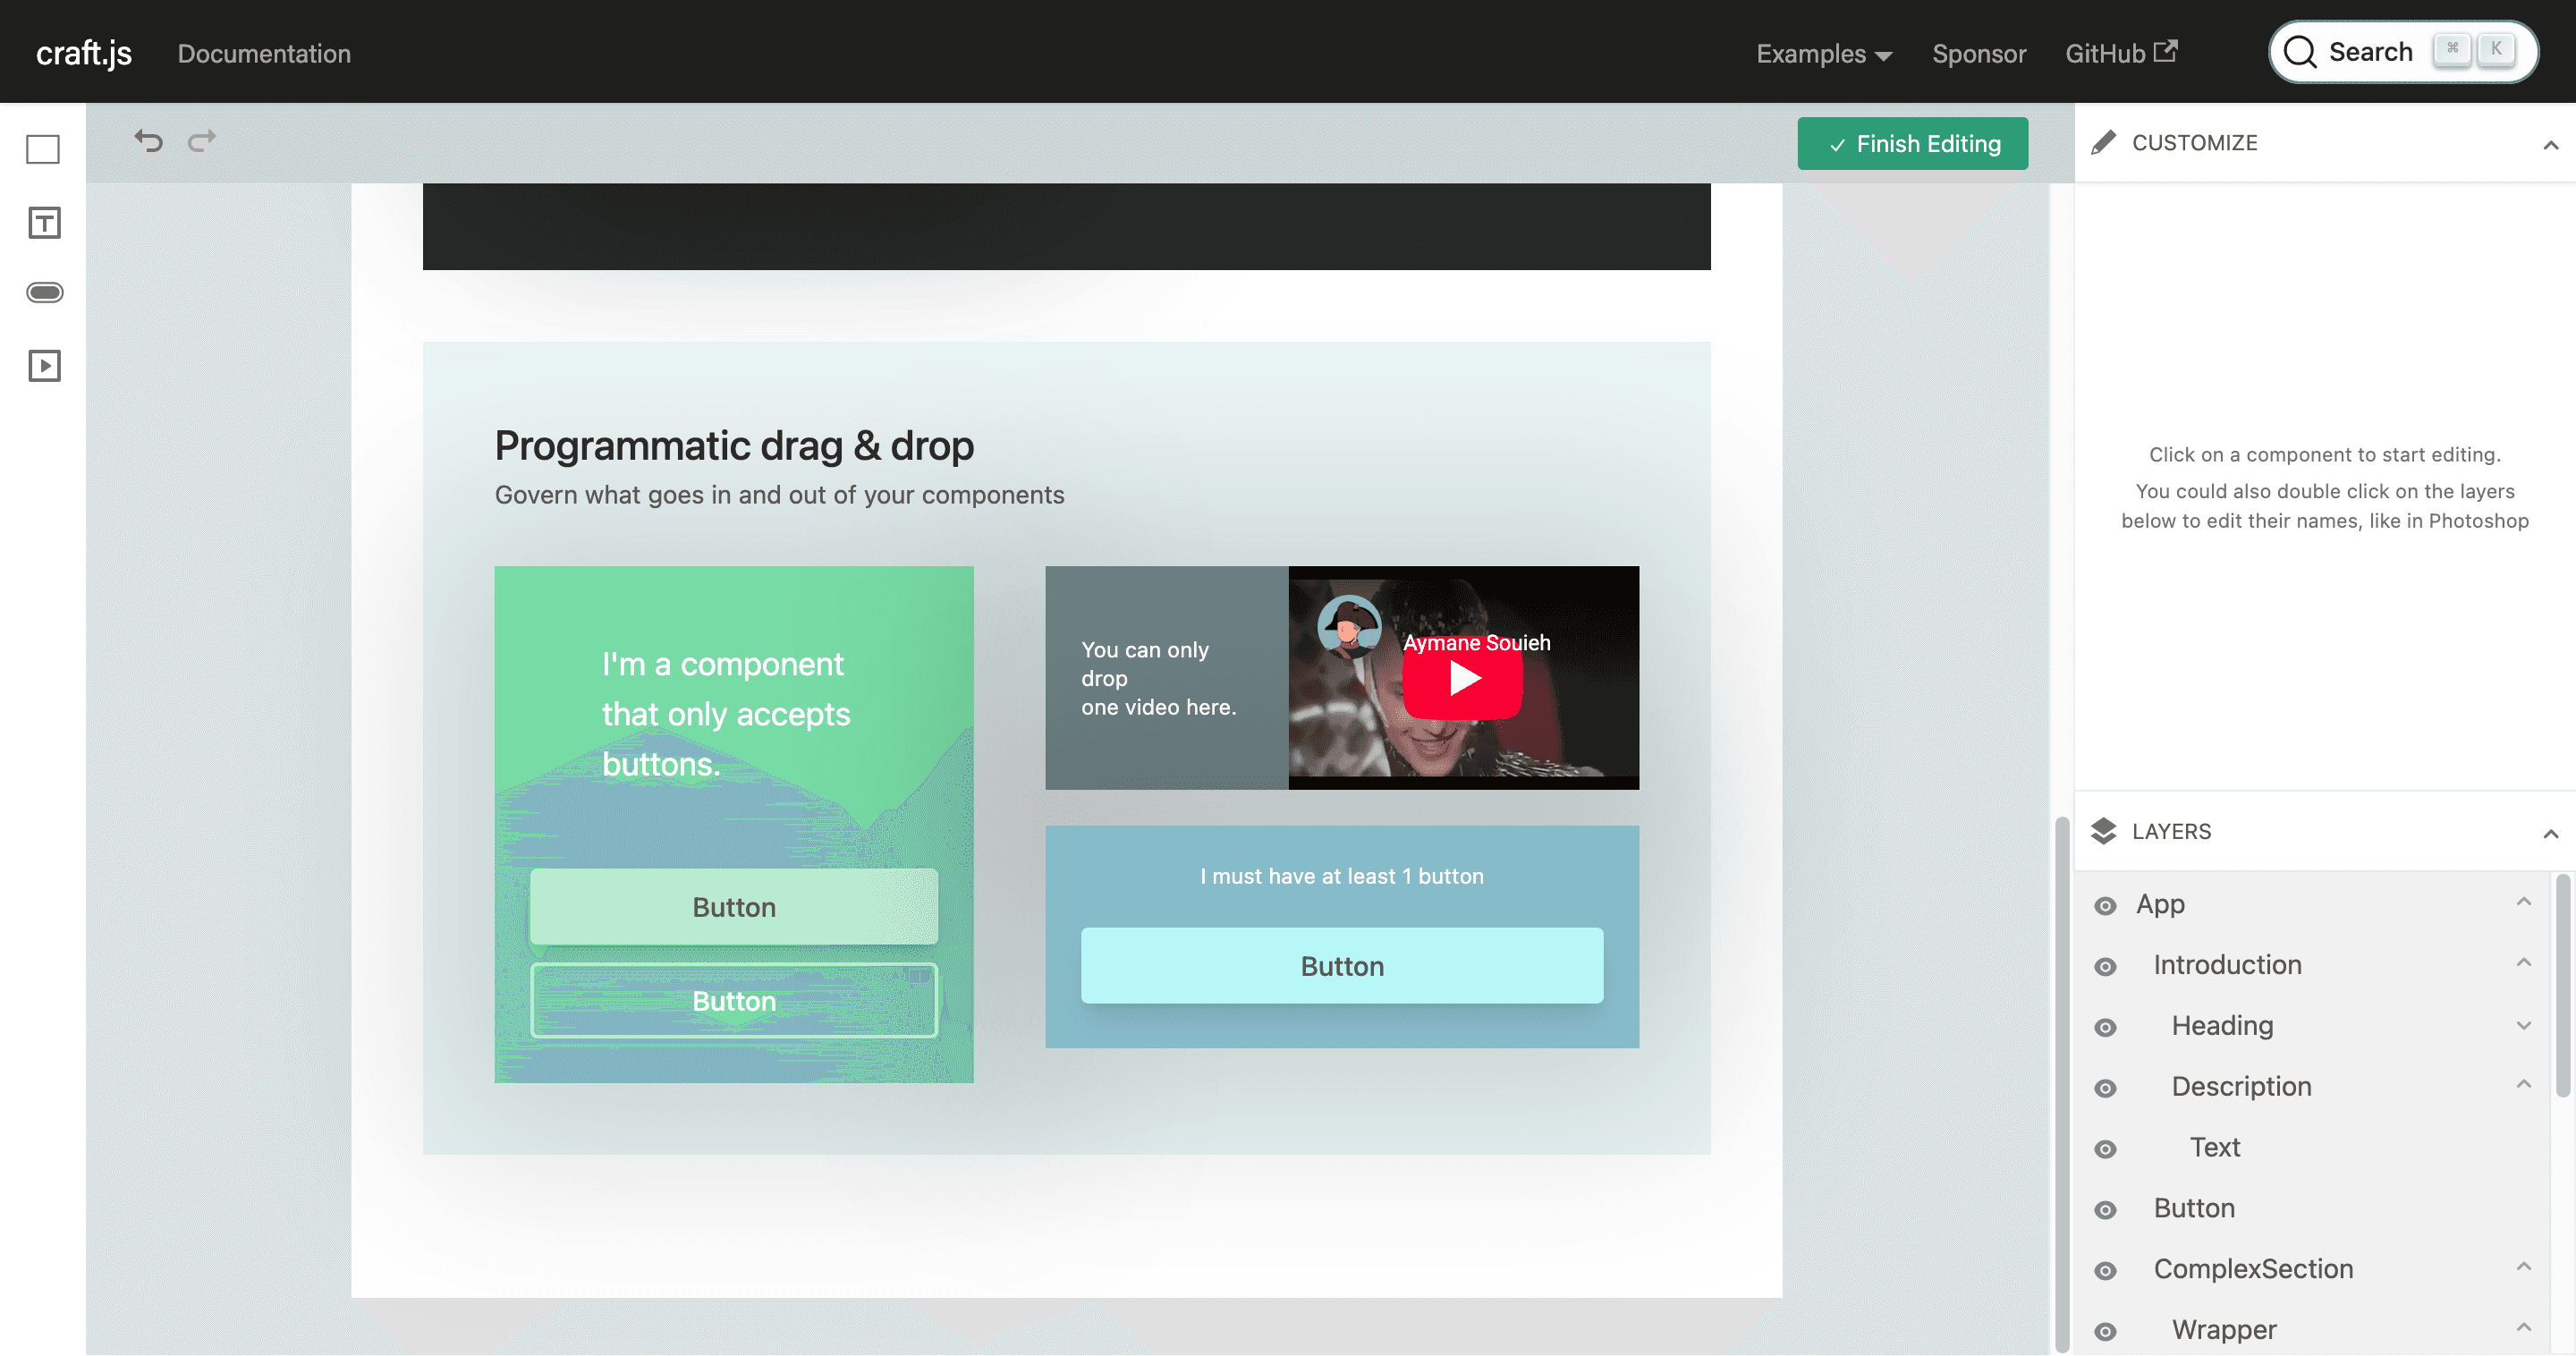Select the 'I'm a component that only accepts buttons' text
This screenshot has width=2576, height=1356.
[726, 714]
